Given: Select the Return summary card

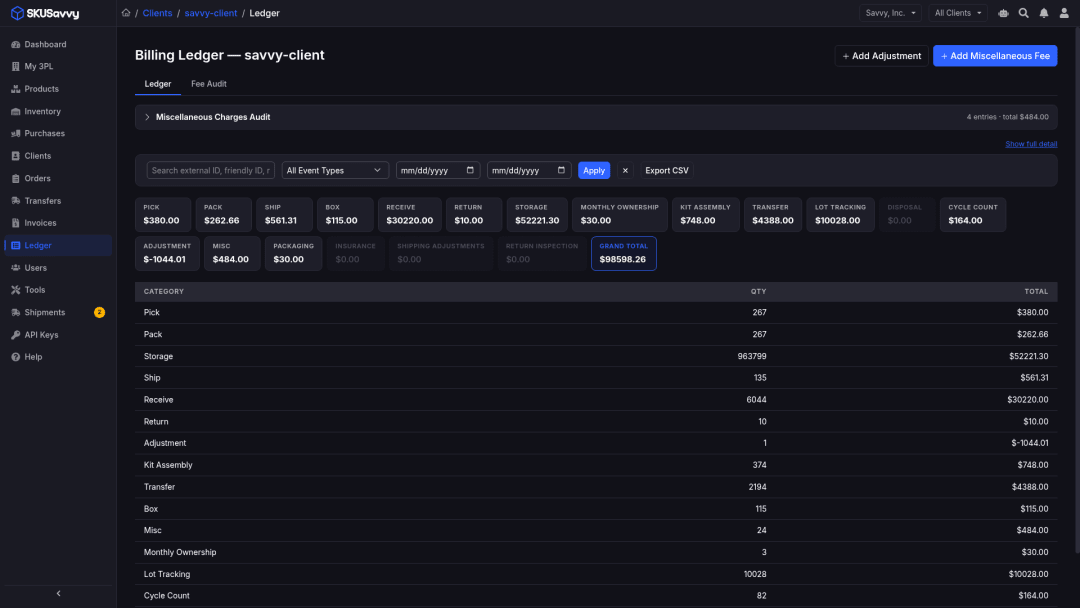Looking at the screenshot, I should coord(474,214).
